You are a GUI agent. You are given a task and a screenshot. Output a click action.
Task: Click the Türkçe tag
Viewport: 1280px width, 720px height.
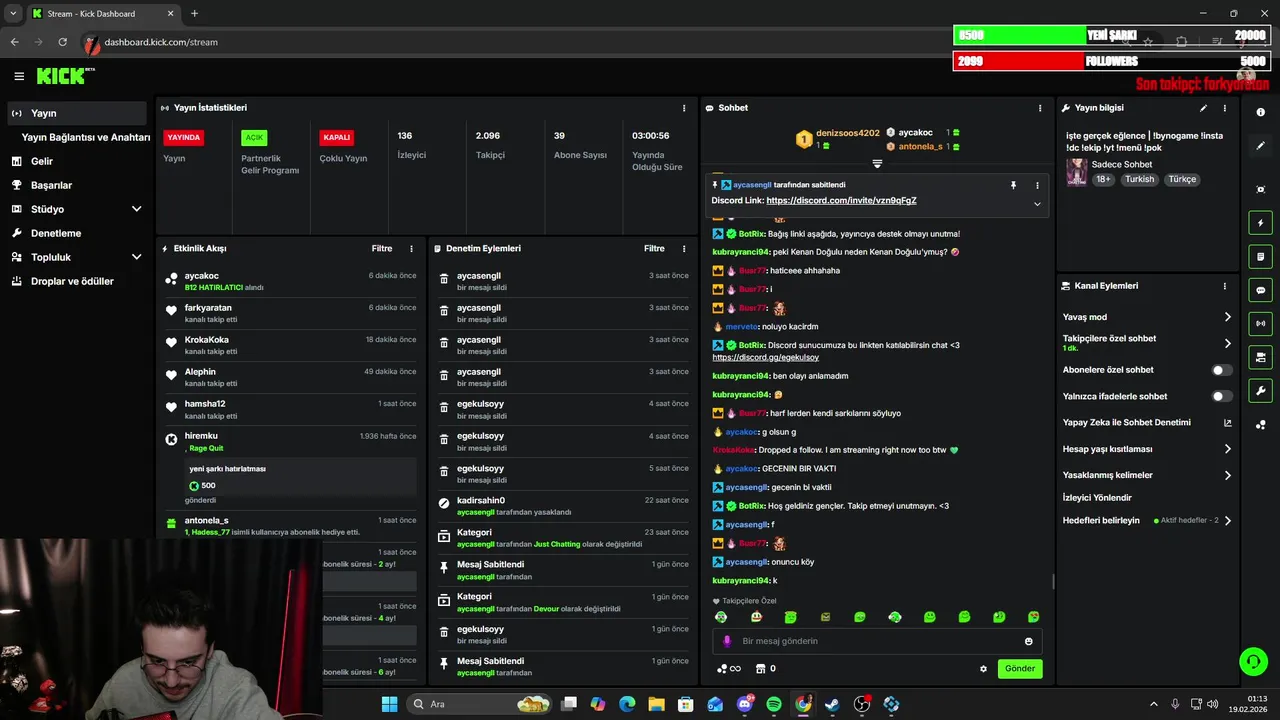pos(1182,179)
